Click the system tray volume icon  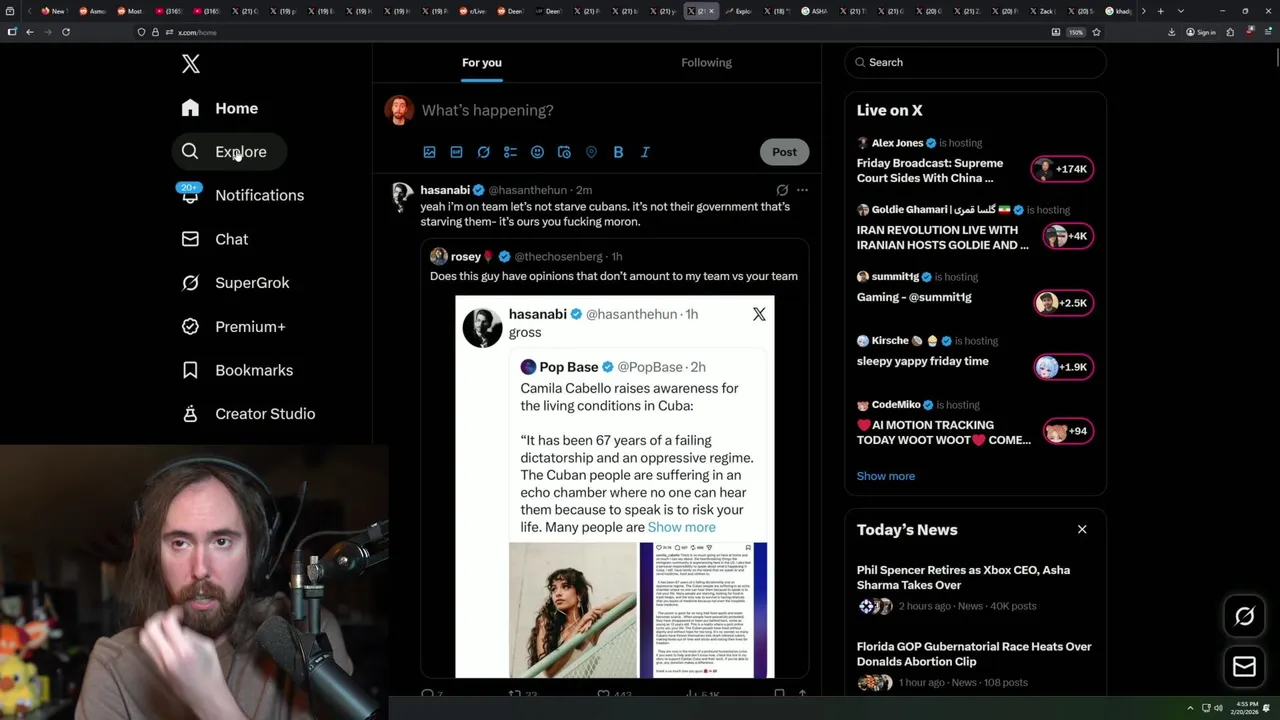[x=1217, y=708]
